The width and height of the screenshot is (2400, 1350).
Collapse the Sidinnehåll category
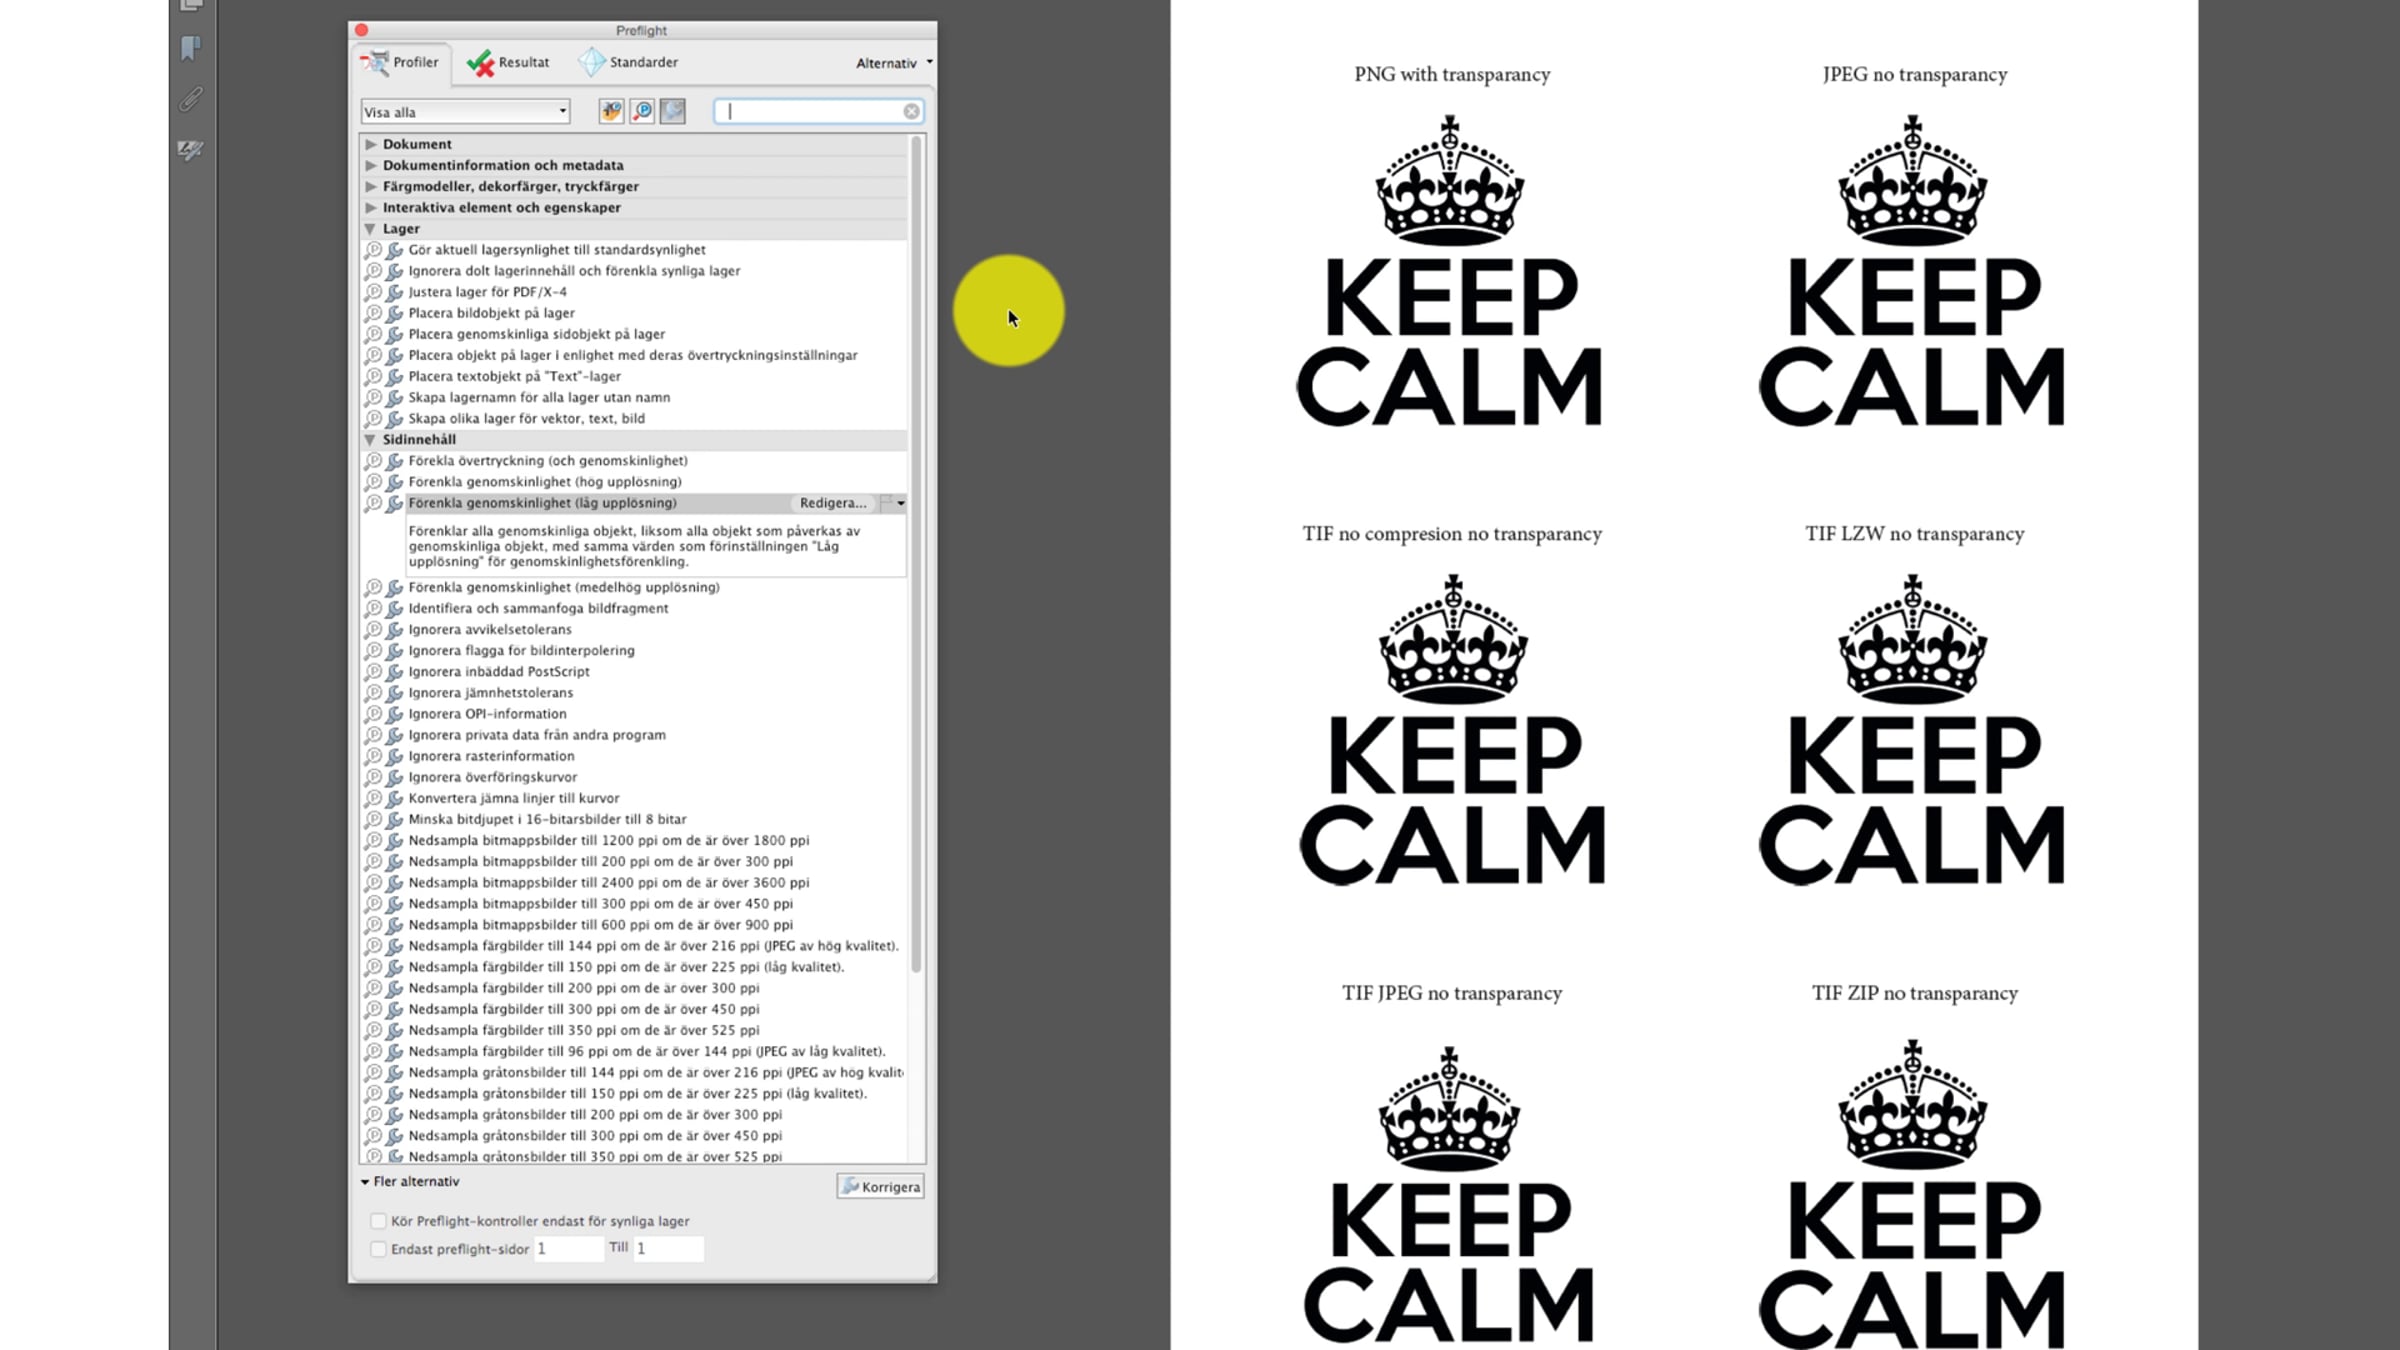(x=370, y=440)
